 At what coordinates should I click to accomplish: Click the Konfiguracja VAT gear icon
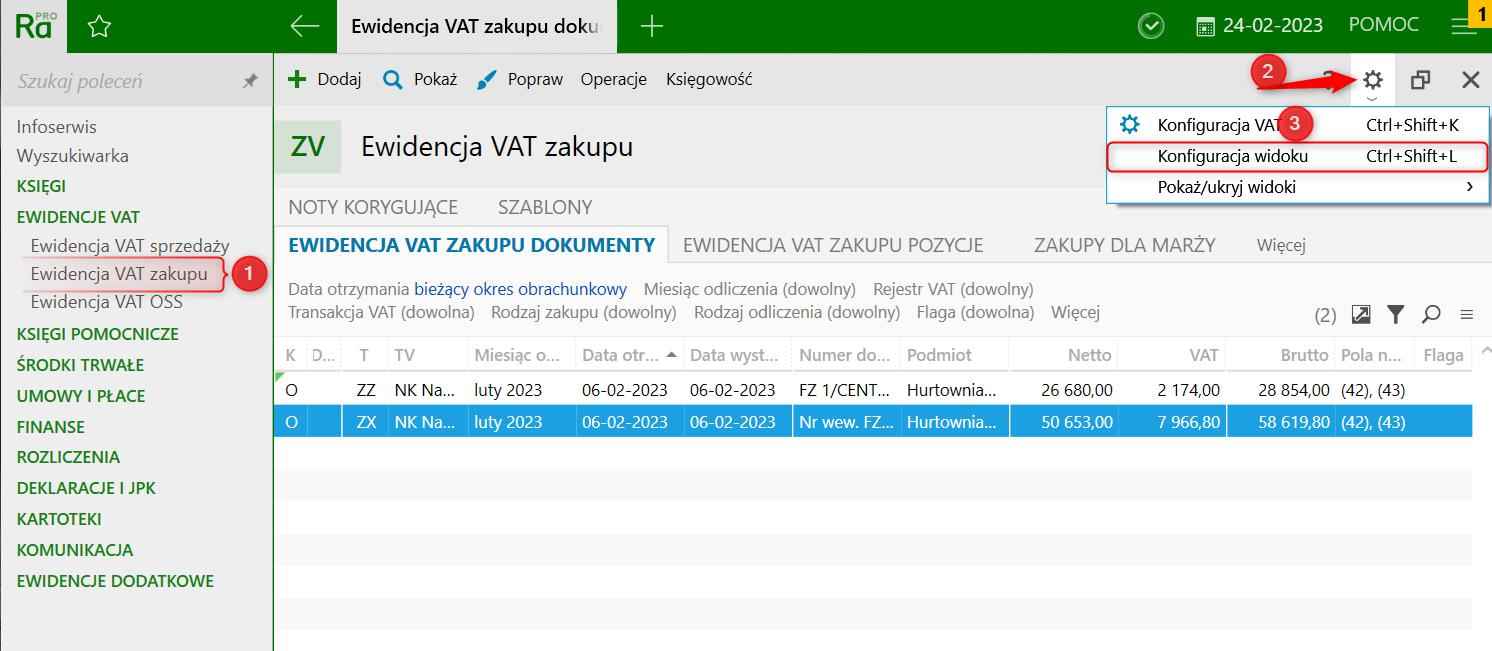pyautogui.click(x=1130, y=125)
